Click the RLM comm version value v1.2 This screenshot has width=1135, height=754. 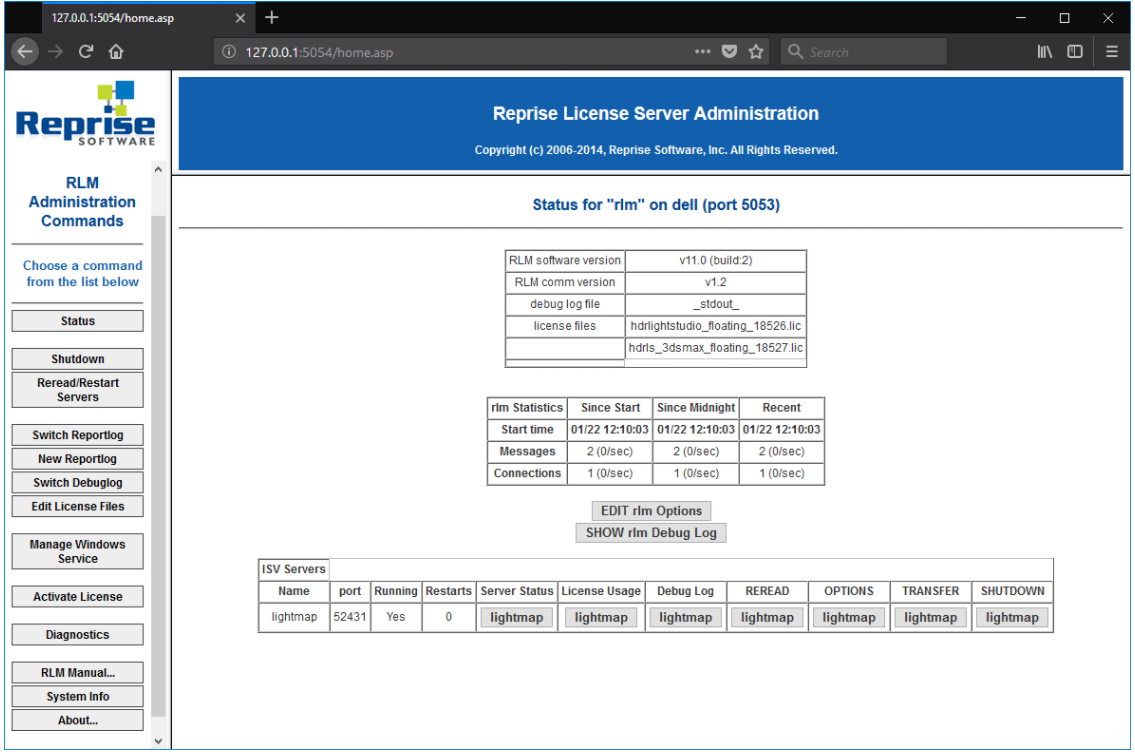pos(716,282)
